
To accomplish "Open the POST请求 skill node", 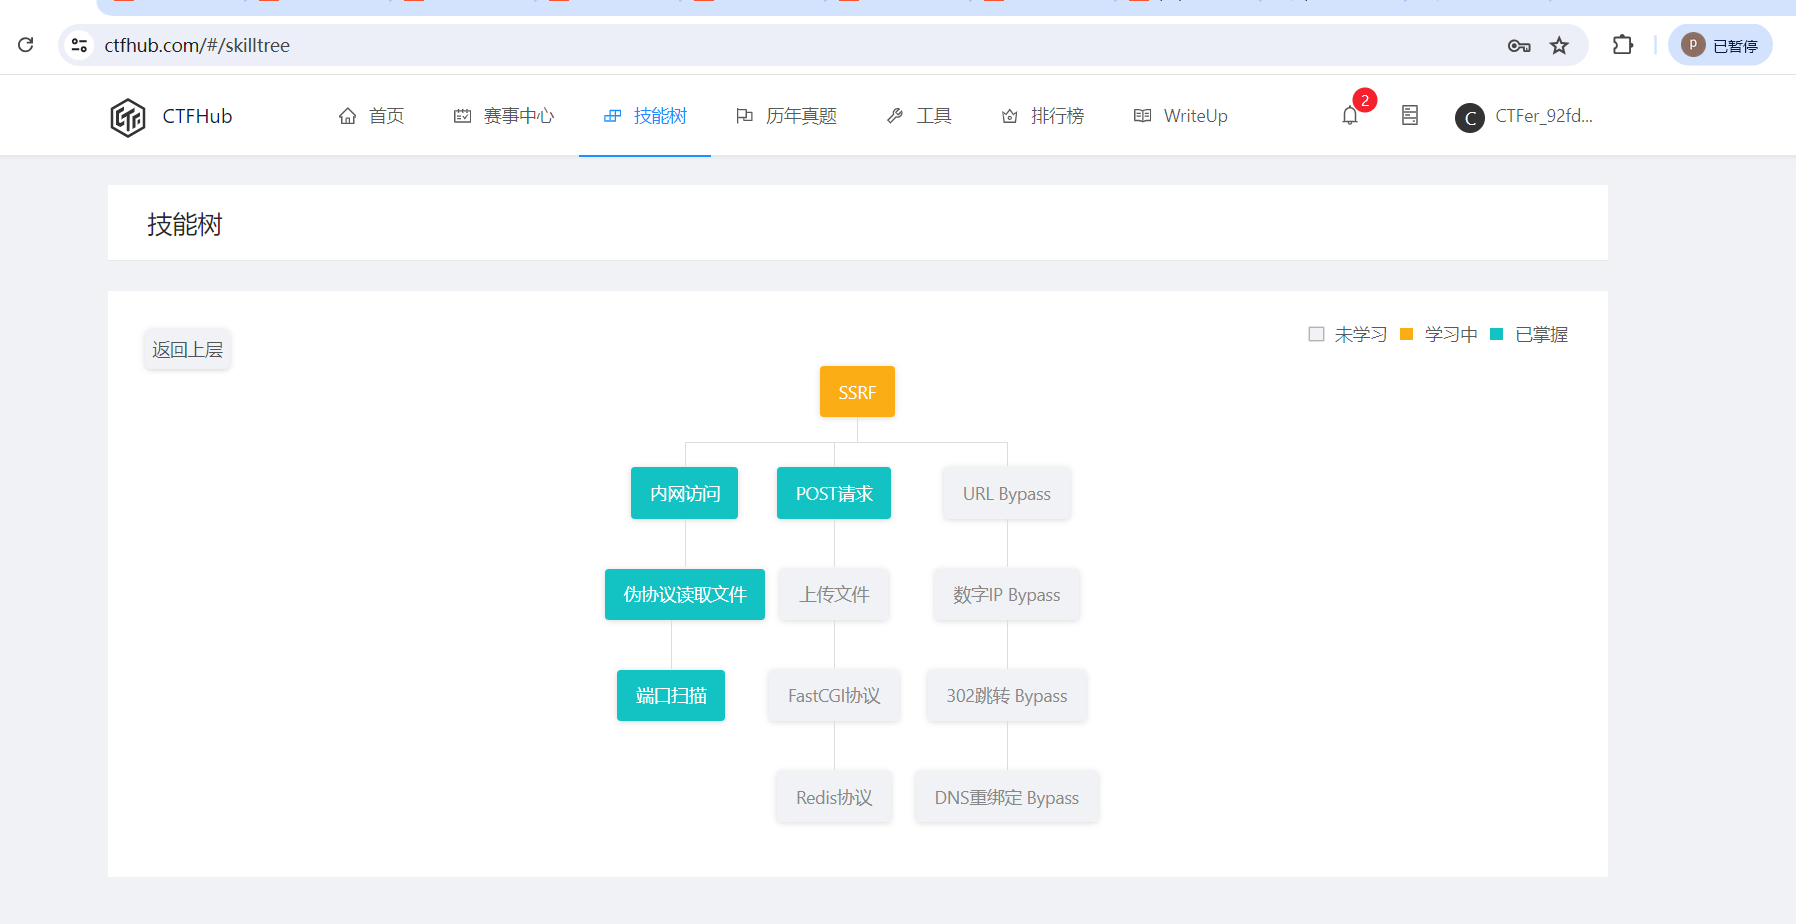I will (x=834, y=493).
